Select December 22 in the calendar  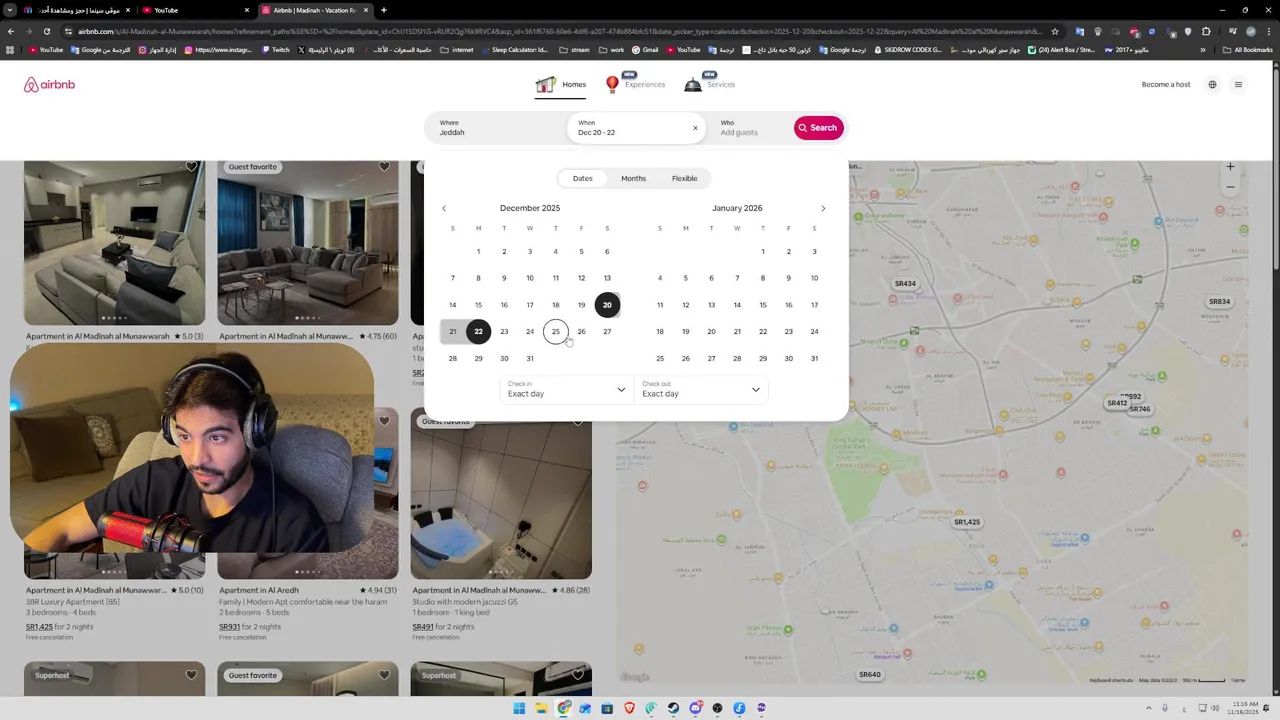point(478,331)
